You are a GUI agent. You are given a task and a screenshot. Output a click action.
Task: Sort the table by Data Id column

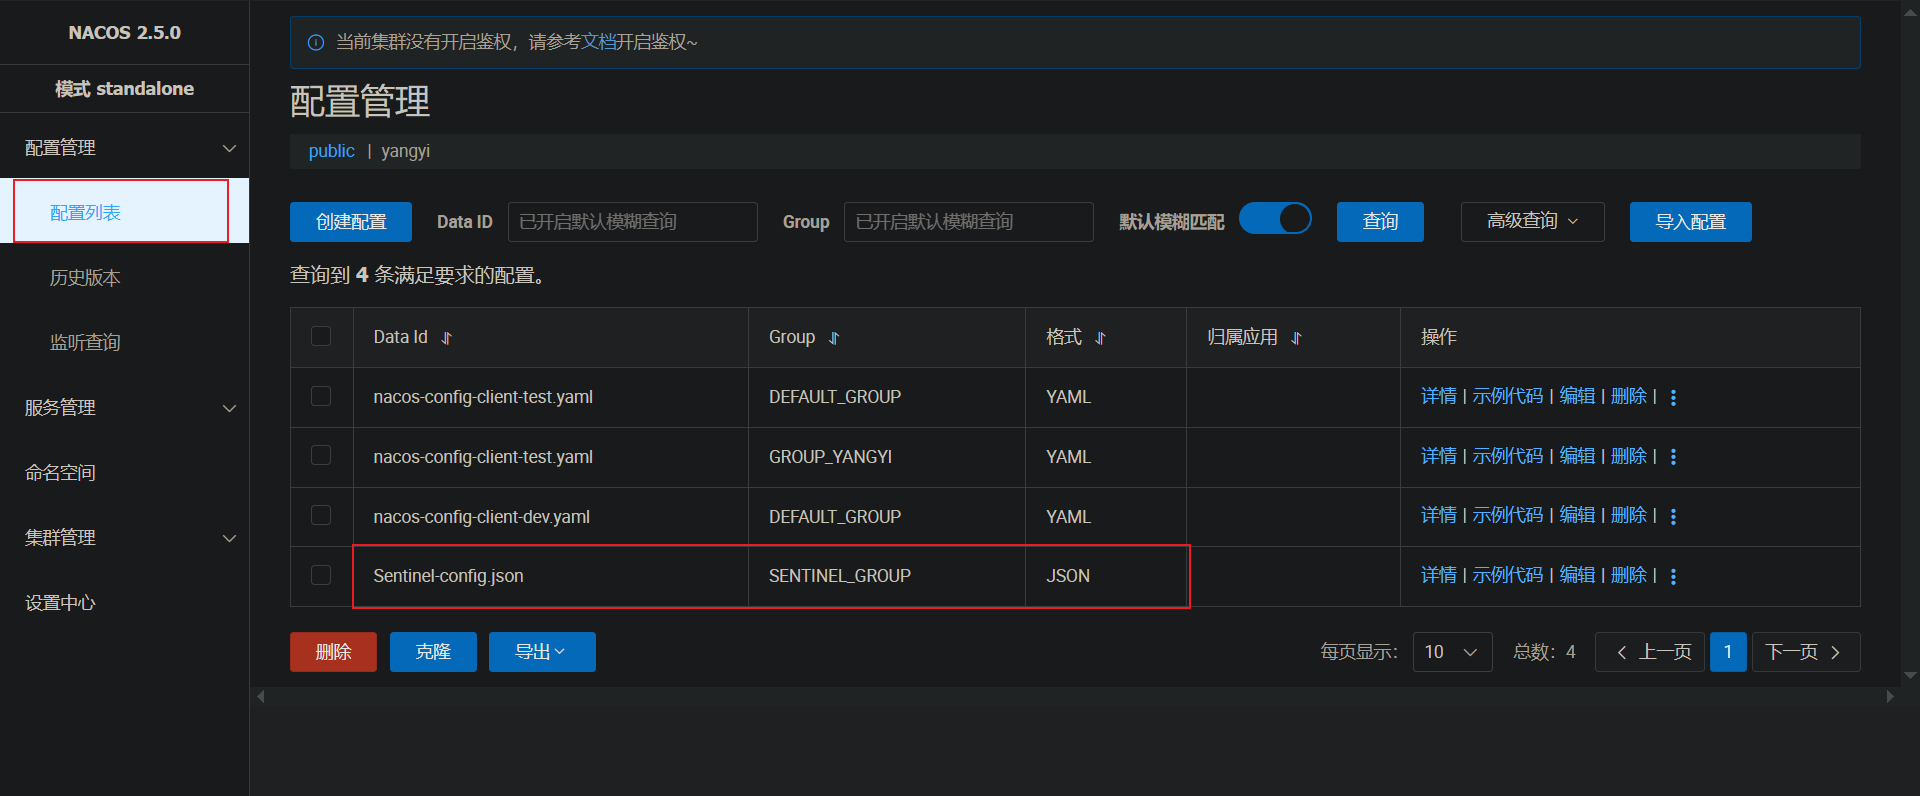[447, 338]
